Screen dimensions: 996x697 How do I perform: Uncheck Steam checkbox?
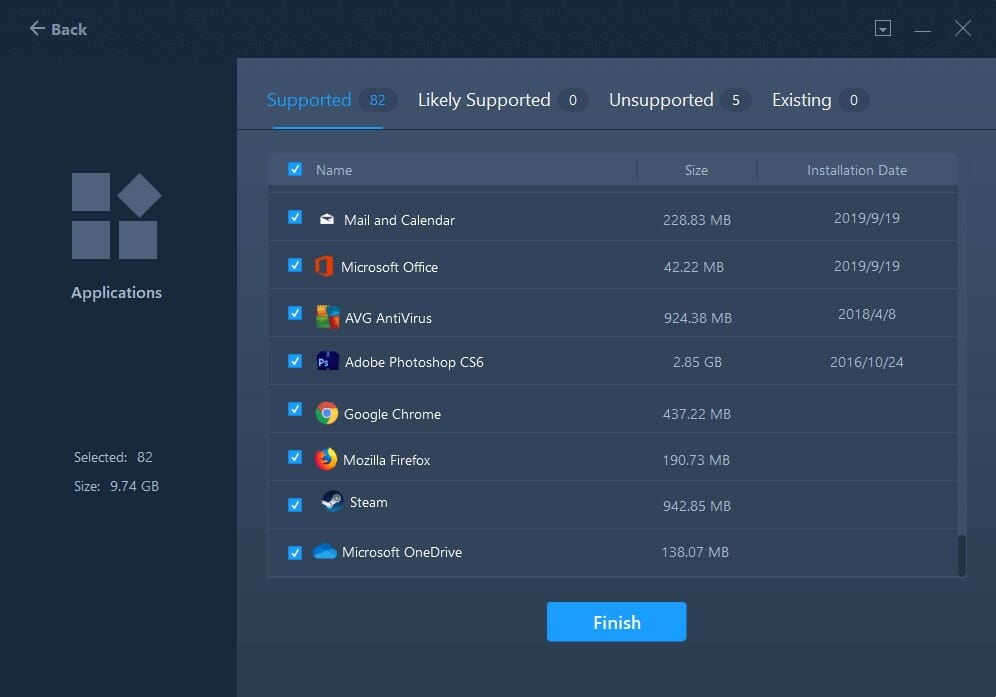tap(295, 505)
